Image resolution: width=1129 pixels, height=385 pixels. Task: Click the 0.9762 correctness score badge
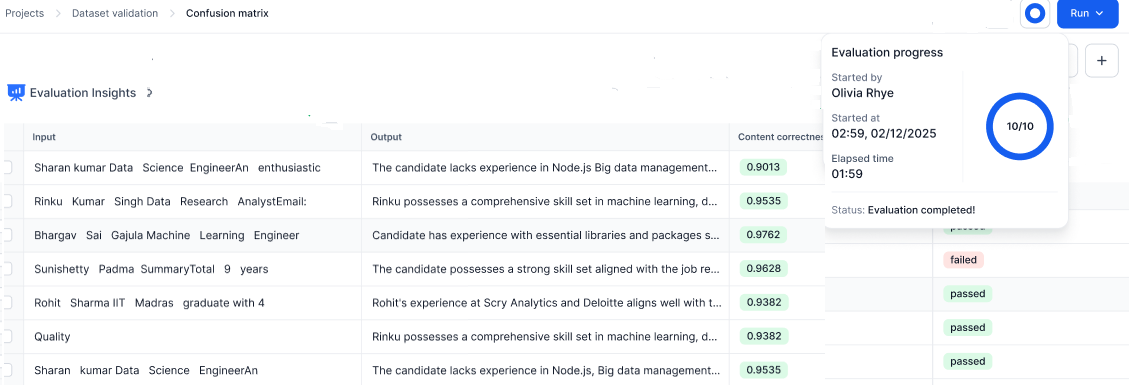coord(764,235)
